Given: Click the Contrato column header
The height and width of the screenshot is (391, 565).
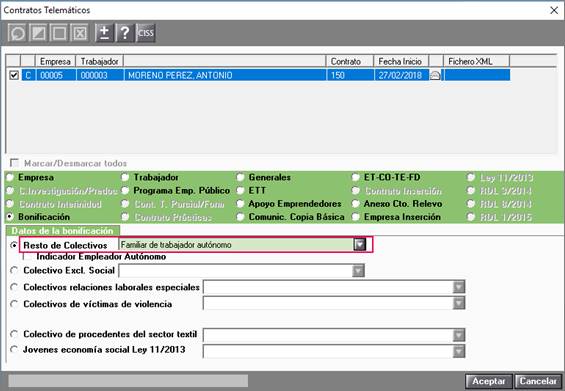Looking at the screenshot, I should coord(350,62).
